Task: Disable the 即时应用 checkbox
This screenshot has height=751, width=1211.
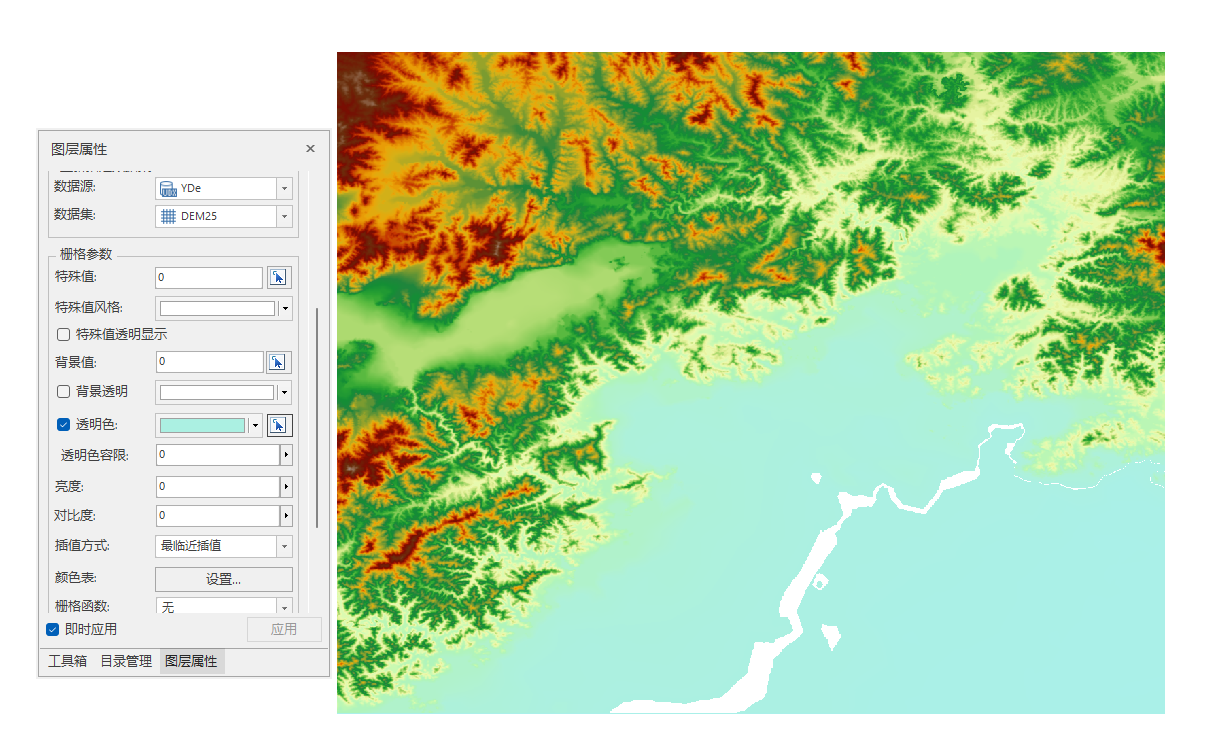Action: 53,630
